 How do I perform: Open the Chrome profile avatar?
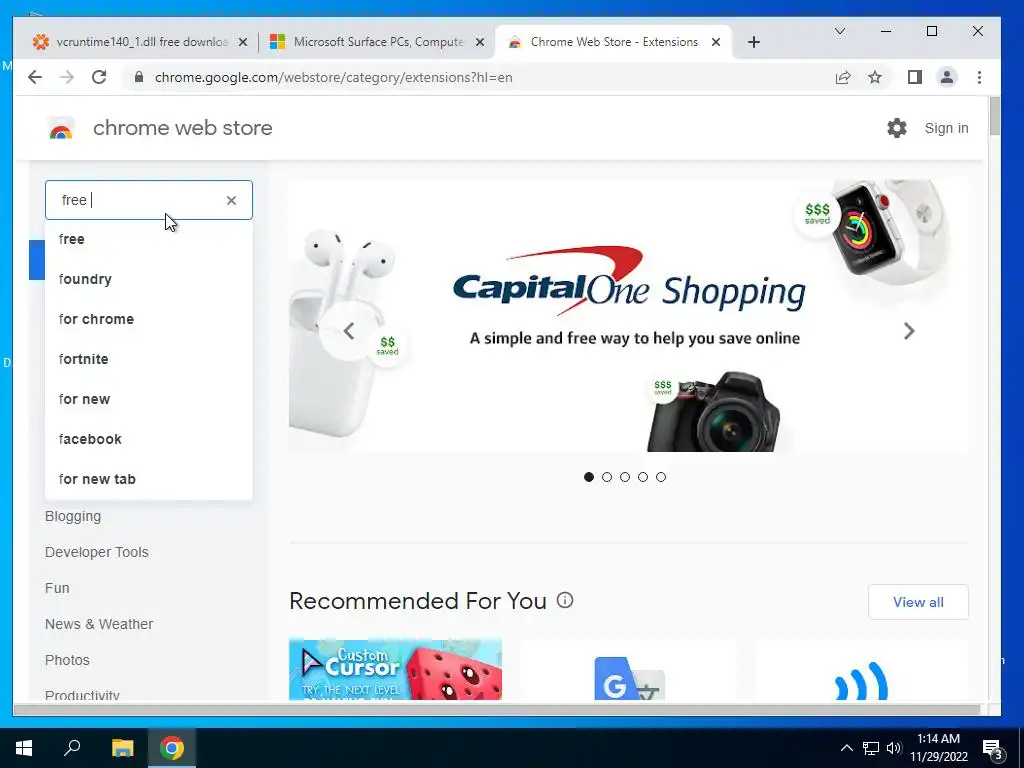[946, 77]
